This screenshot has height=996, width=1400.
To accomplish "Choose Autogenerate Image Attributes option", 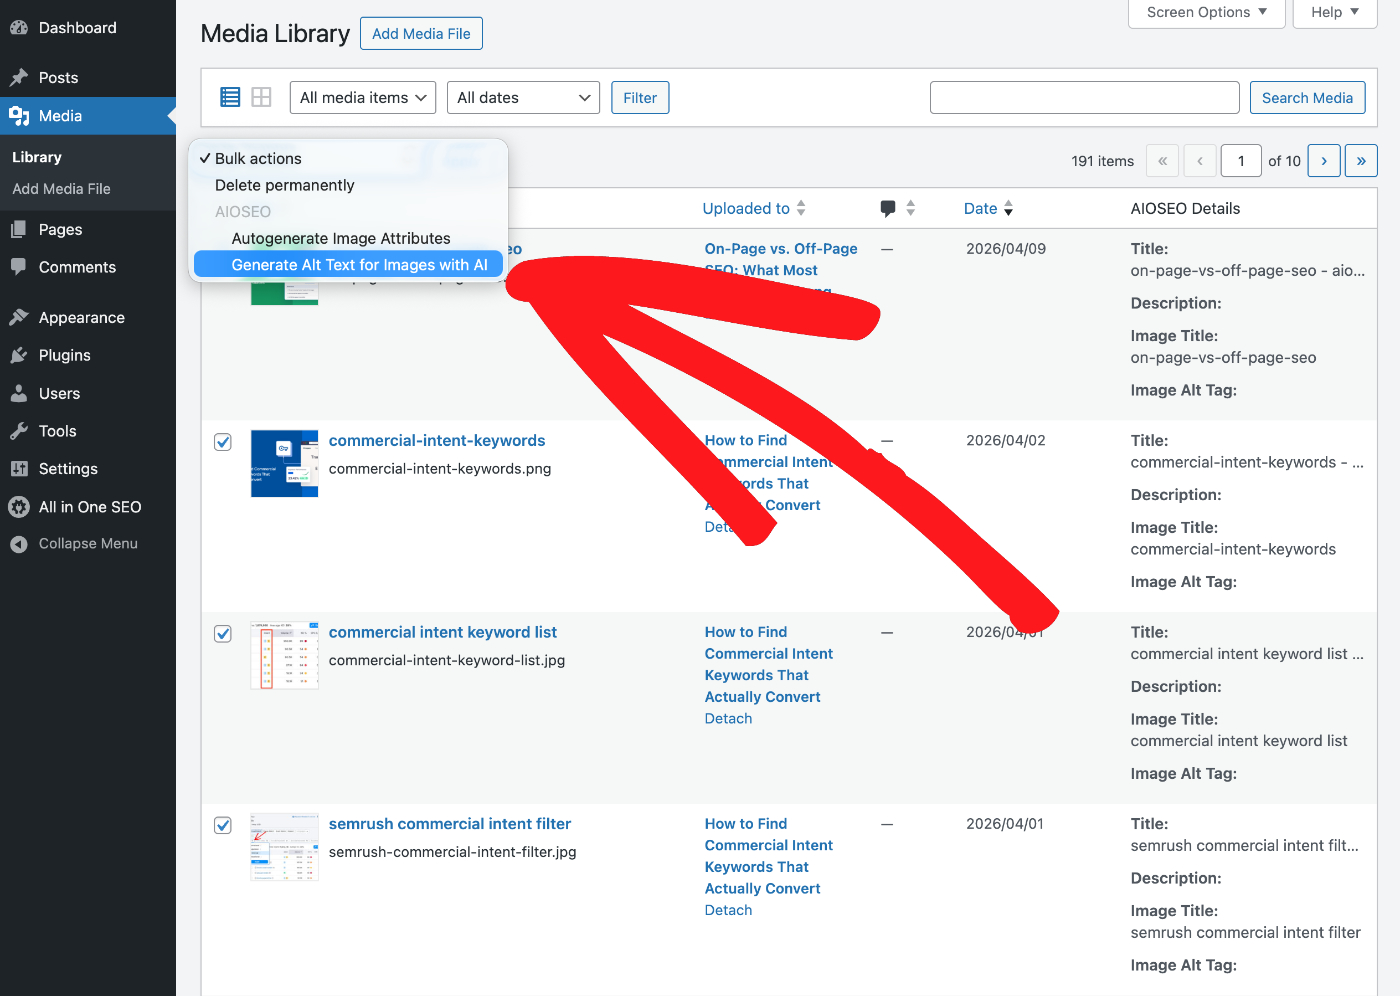I will point(340,238).
